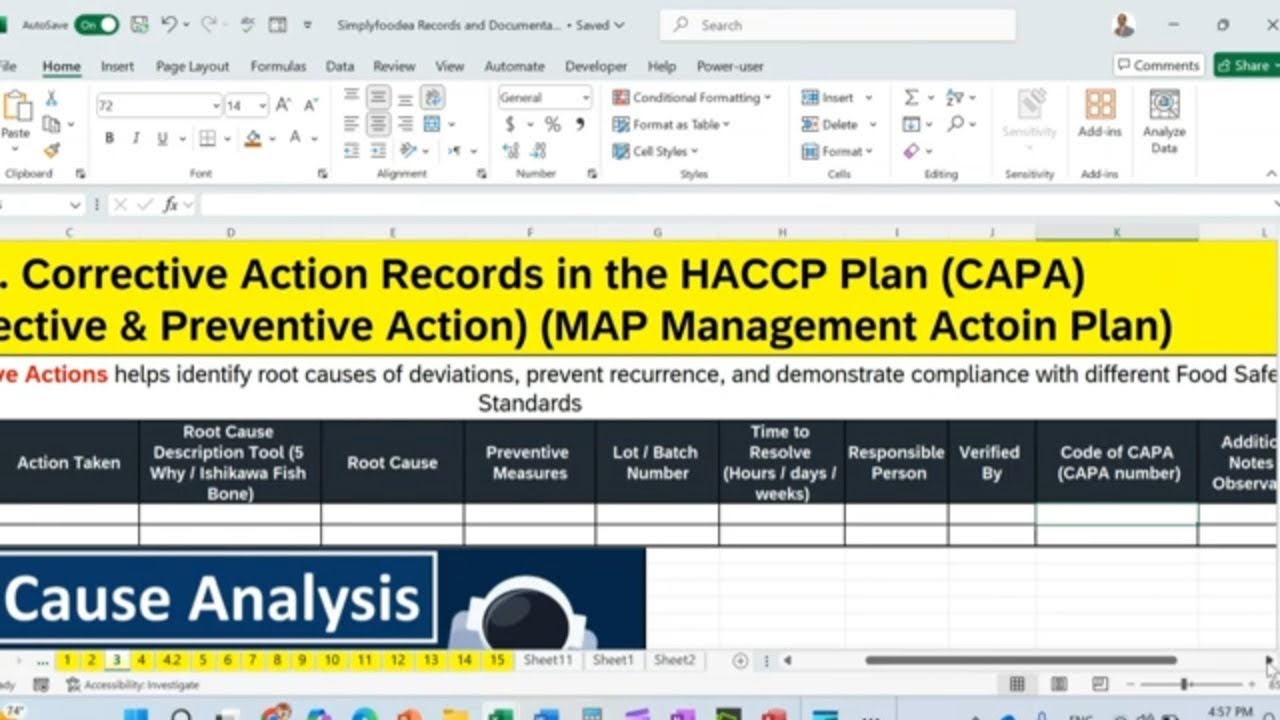Add a new sheet with plus icon
Viewport: 1280px width, 720px height.
(740, 660)
